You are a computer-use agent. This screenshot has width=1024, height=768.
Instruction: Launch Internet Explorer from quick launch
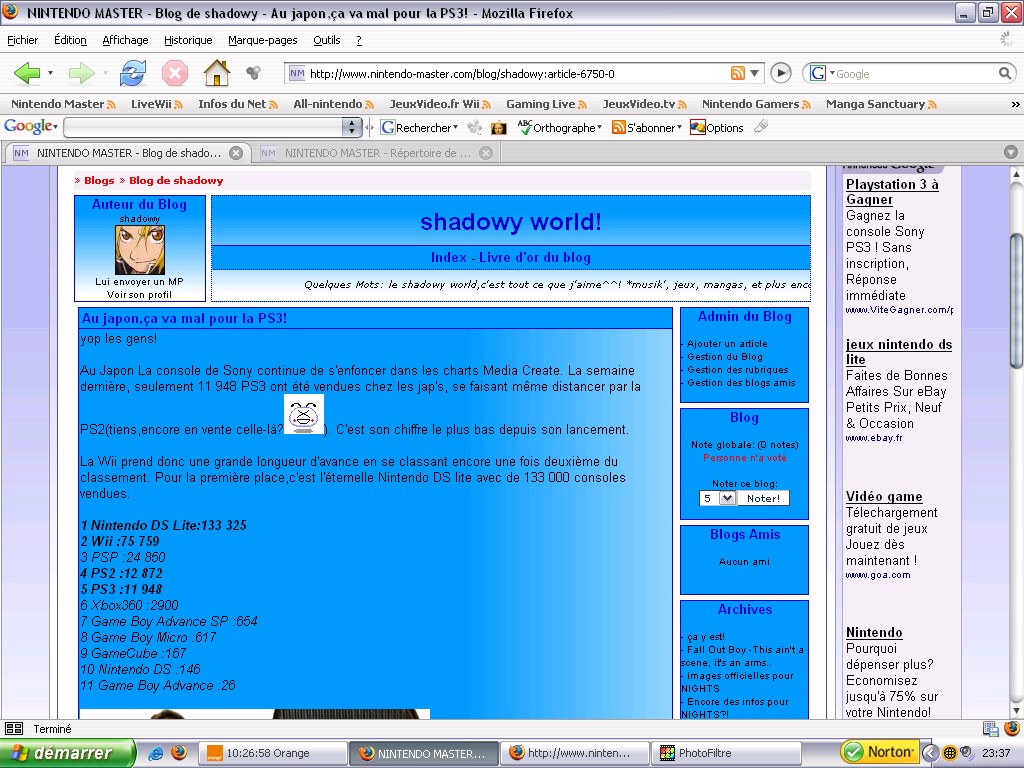point(155,753)
